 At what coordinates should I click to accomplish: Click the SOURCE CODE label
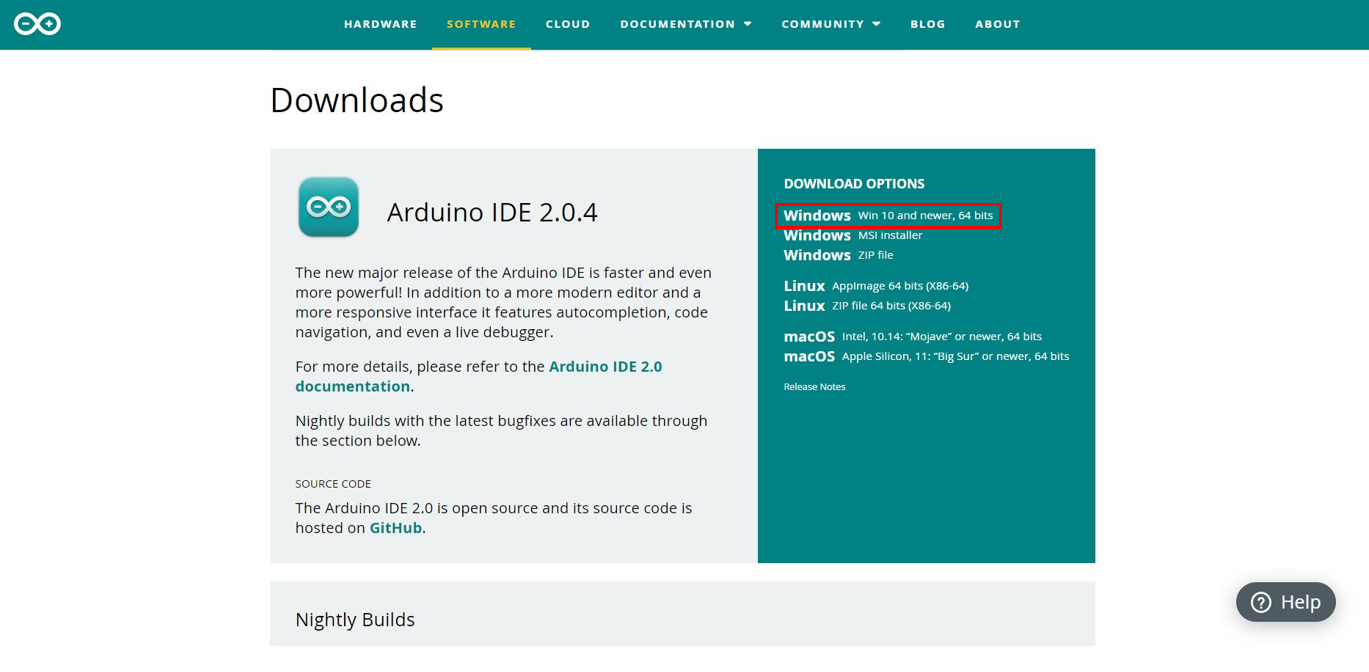coord(333,484)
